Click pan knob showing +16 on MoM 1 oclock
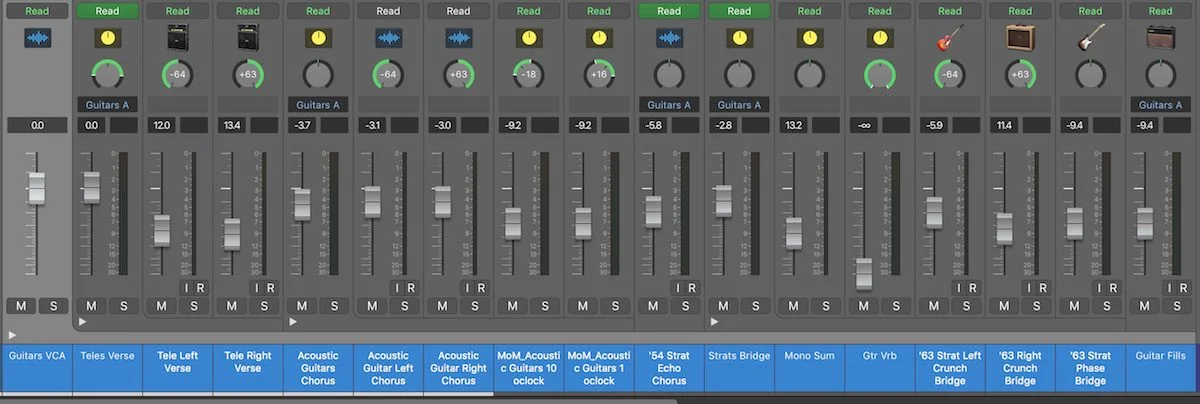 click(x=599, y=75)
